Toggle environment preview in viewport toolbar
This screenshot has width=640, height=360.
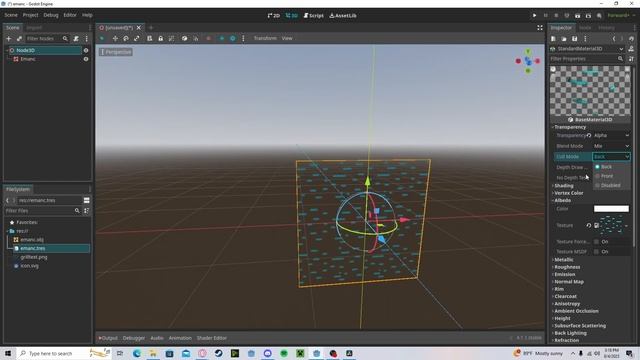pyautogui.click(x=233, y=38)
